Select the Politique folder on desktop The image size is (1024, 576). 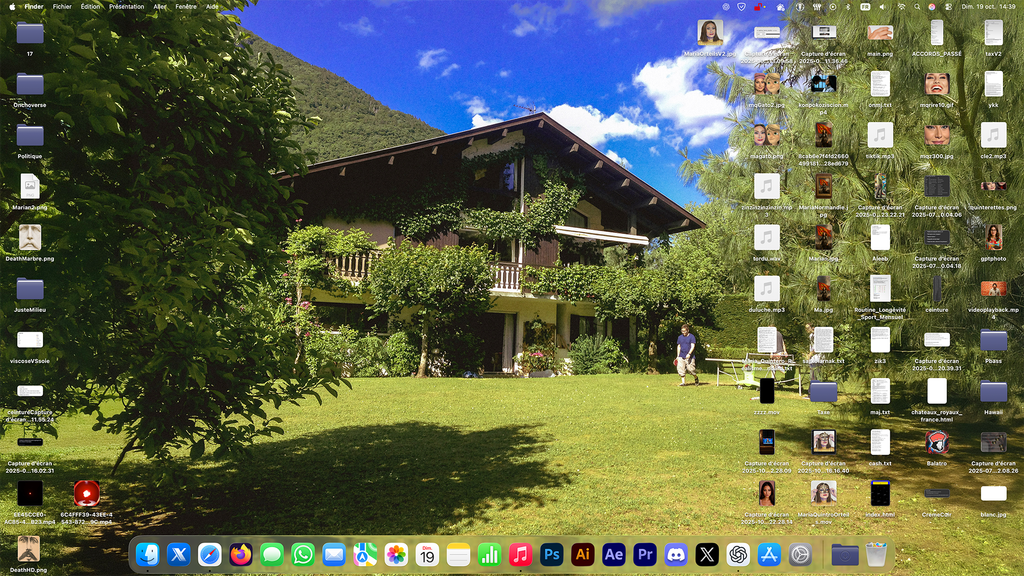coord(30,136)
